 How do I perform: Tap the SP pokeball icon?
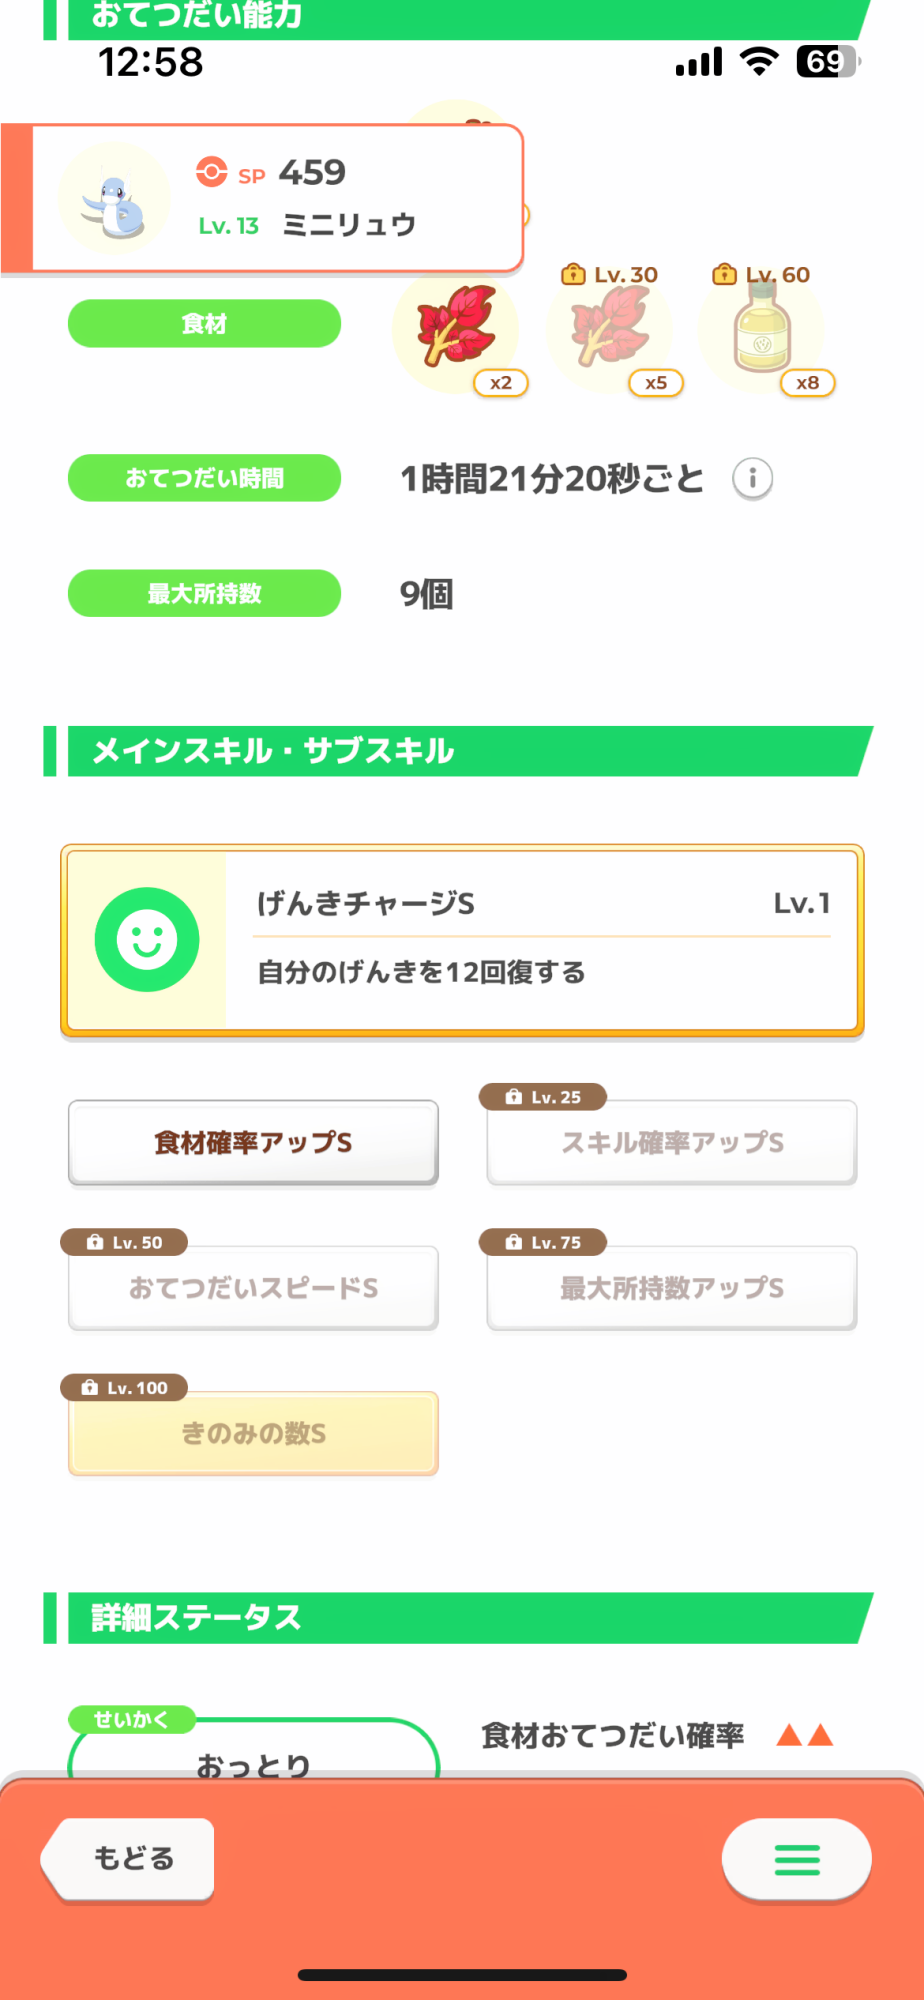[x=211, y=172]
